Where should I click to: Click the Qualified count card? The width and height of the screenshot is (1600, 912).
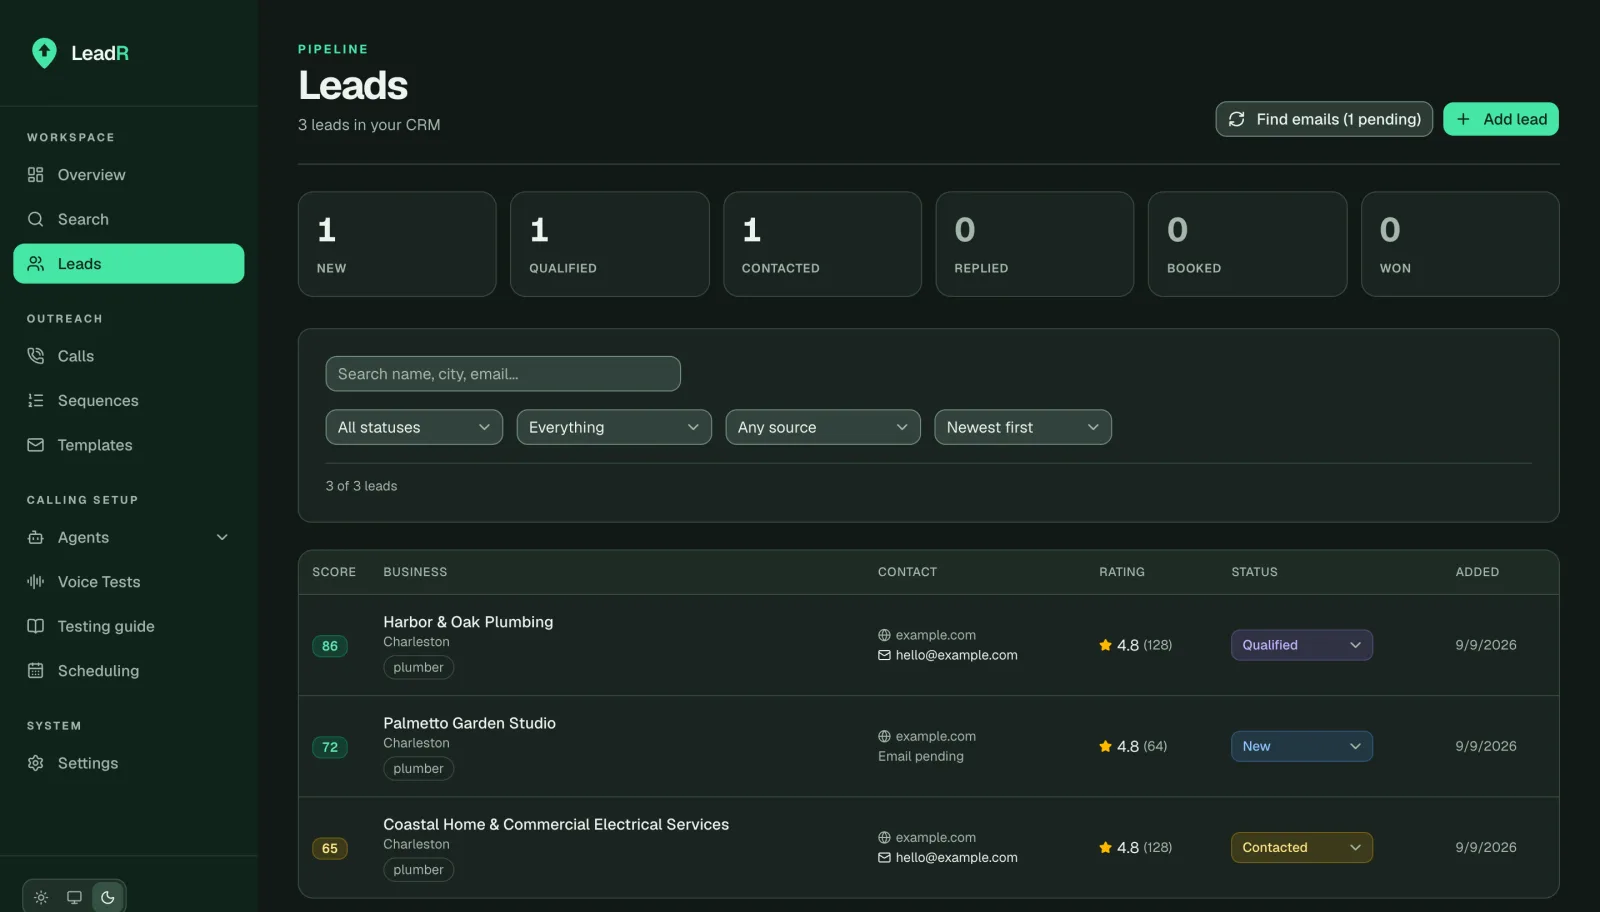click(x=610, y=244)
